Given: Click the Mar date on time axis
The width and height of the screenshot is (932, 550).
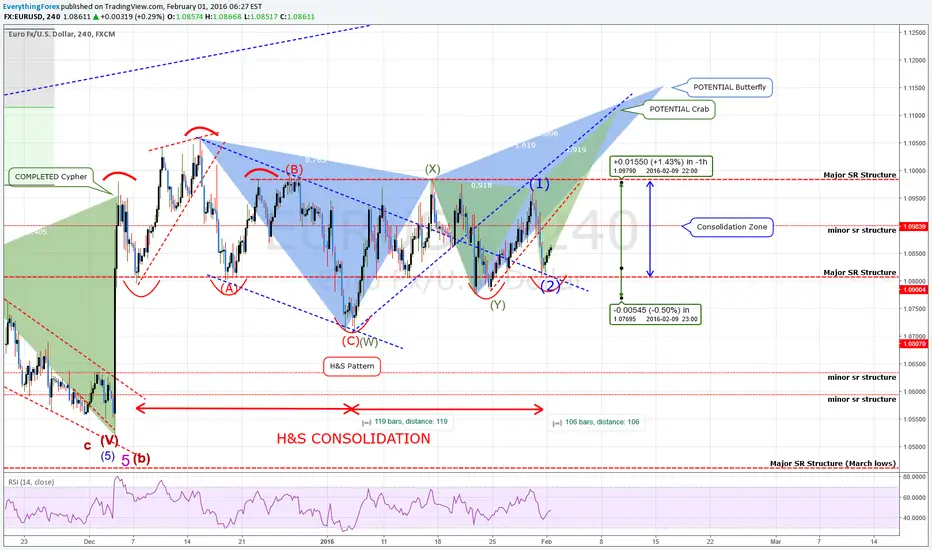Looking at the screenshot, I should coord(775,542).
